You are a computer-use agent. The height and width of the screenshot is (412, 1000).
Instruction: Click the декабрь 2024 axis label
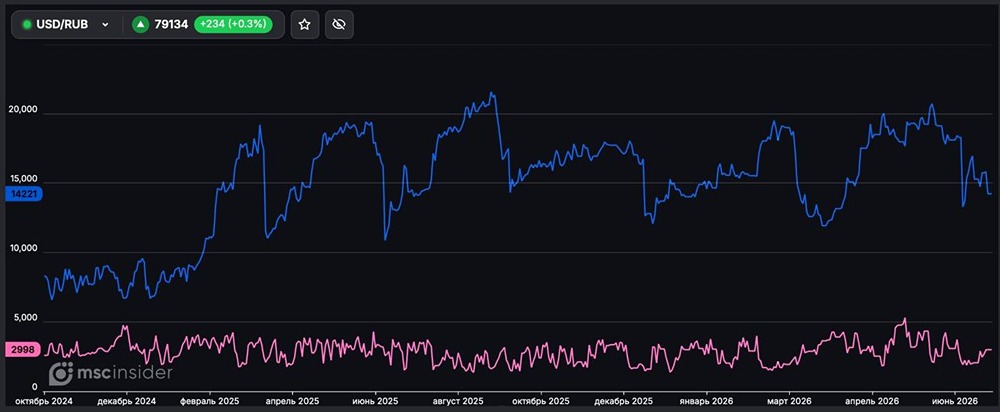[x=128, y=401]
